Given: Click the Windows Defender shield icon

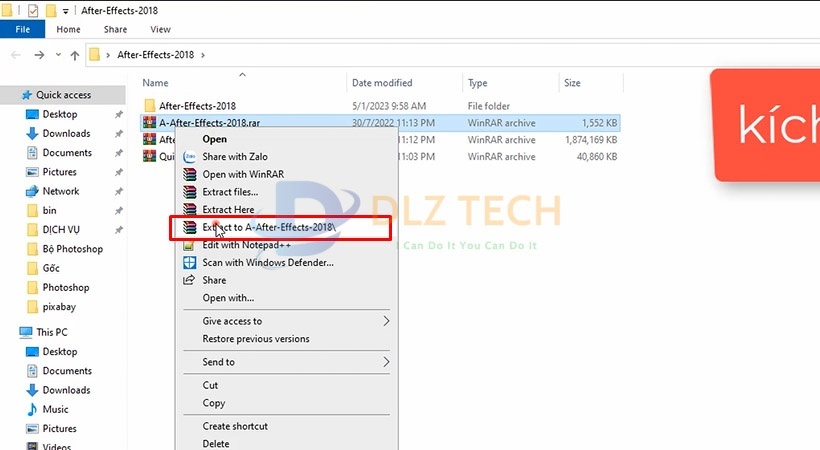Looking at the screenshot, I should tap(189, 263).
